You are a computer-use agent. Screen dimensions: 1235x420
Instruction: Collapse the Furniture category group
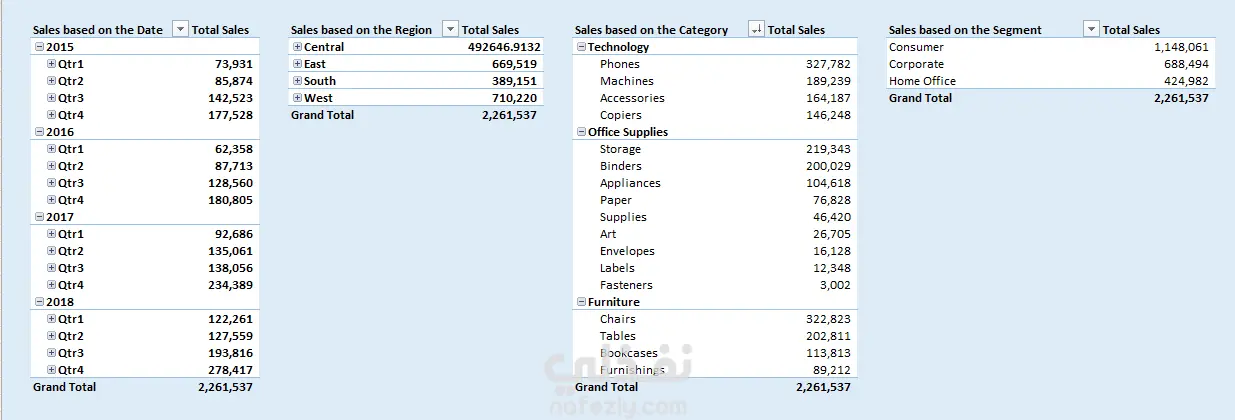581,302
